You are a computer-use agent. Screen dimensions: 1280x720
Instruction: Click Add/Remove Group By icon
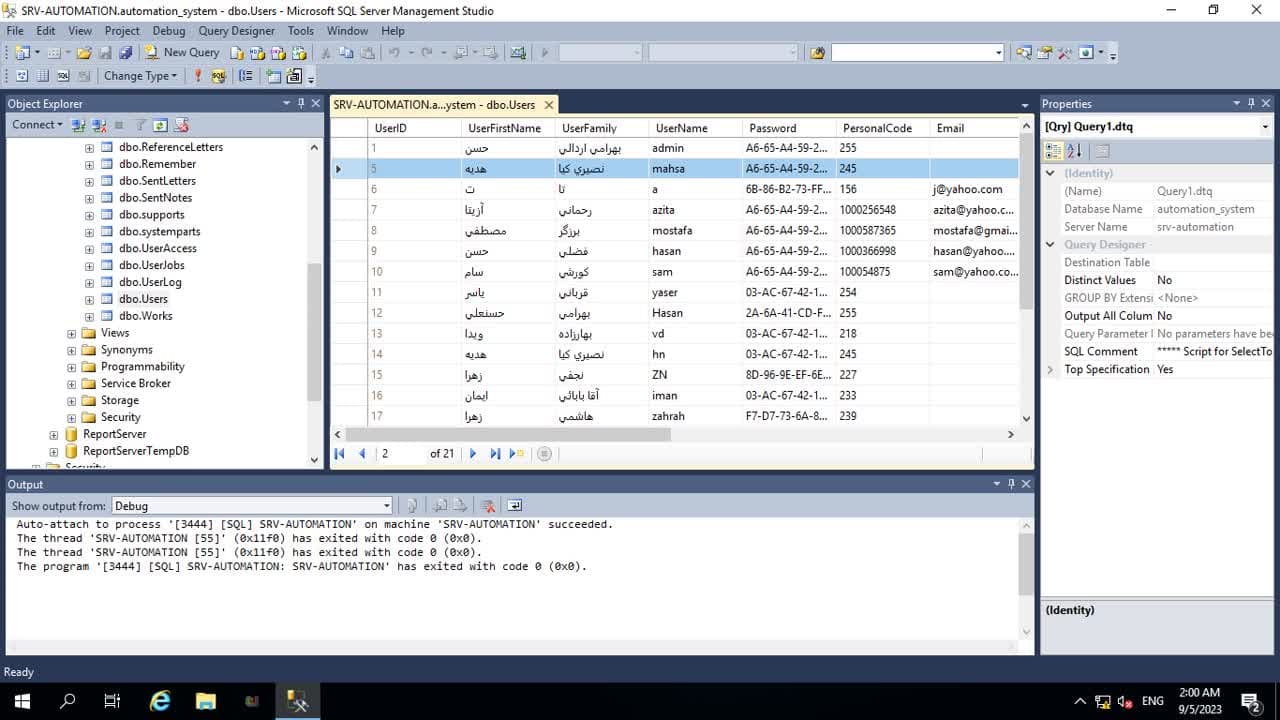point(246,76)
